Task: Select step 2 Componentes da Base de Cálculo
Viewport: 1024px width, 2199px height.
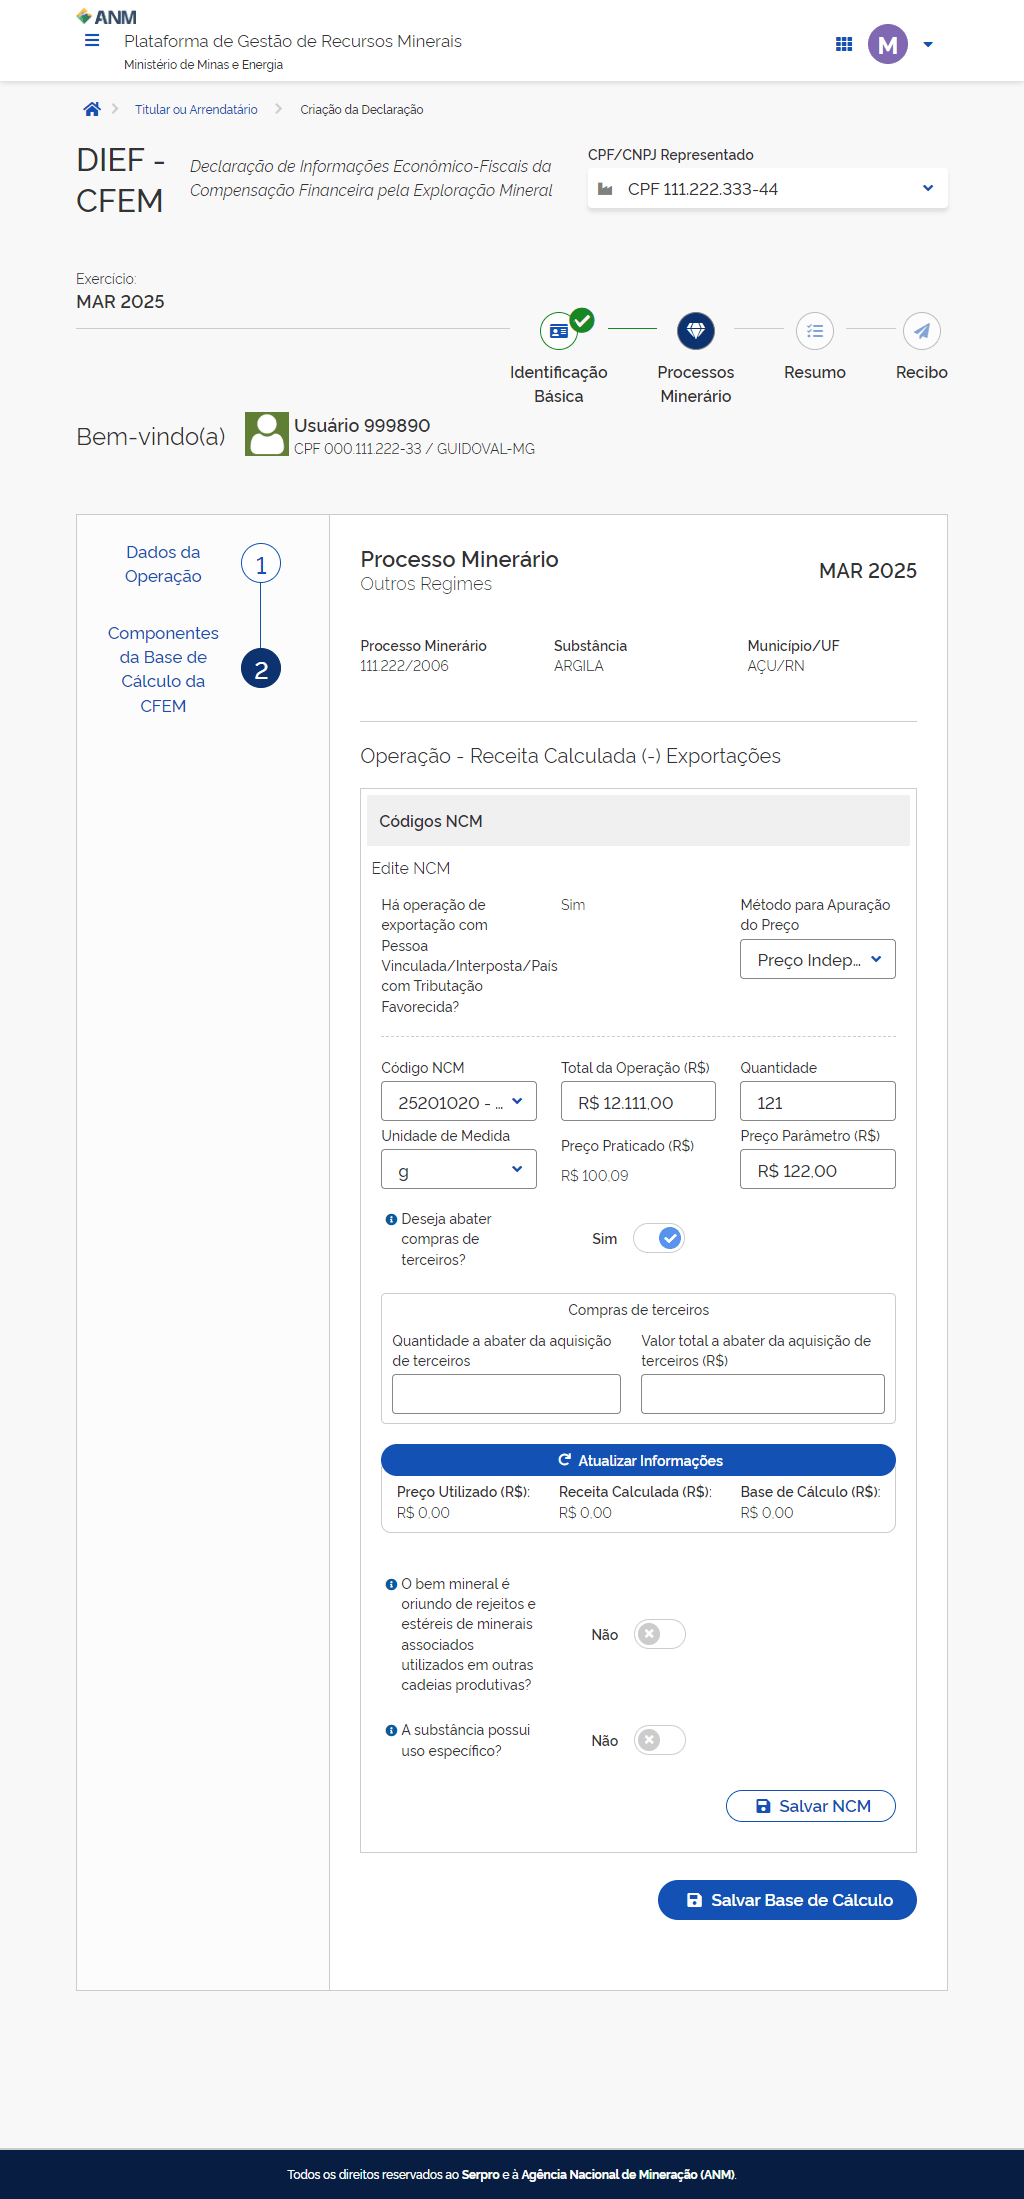Action: (x=261, y=669)
